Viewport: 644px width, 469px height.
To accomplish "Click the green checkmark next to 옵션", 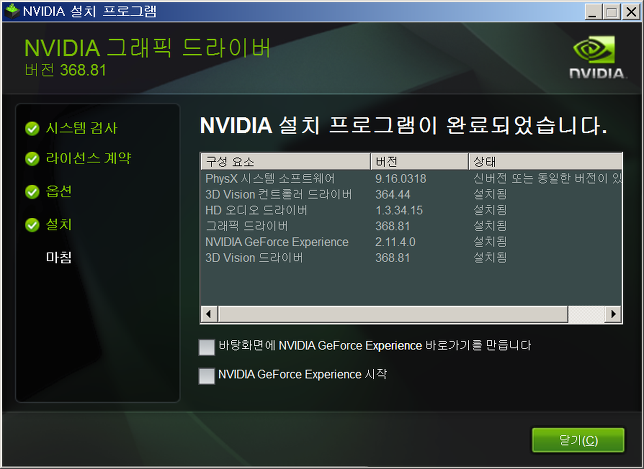I will tap(32, 191).
